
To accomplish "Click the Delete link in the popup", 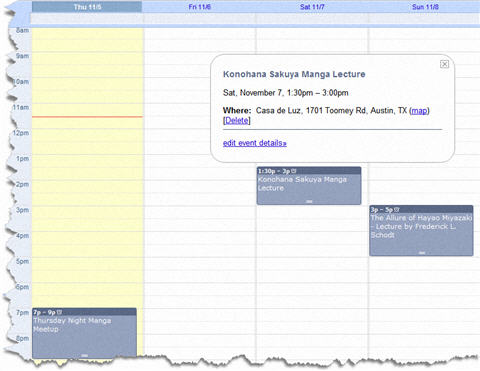I will pos(237,121).
